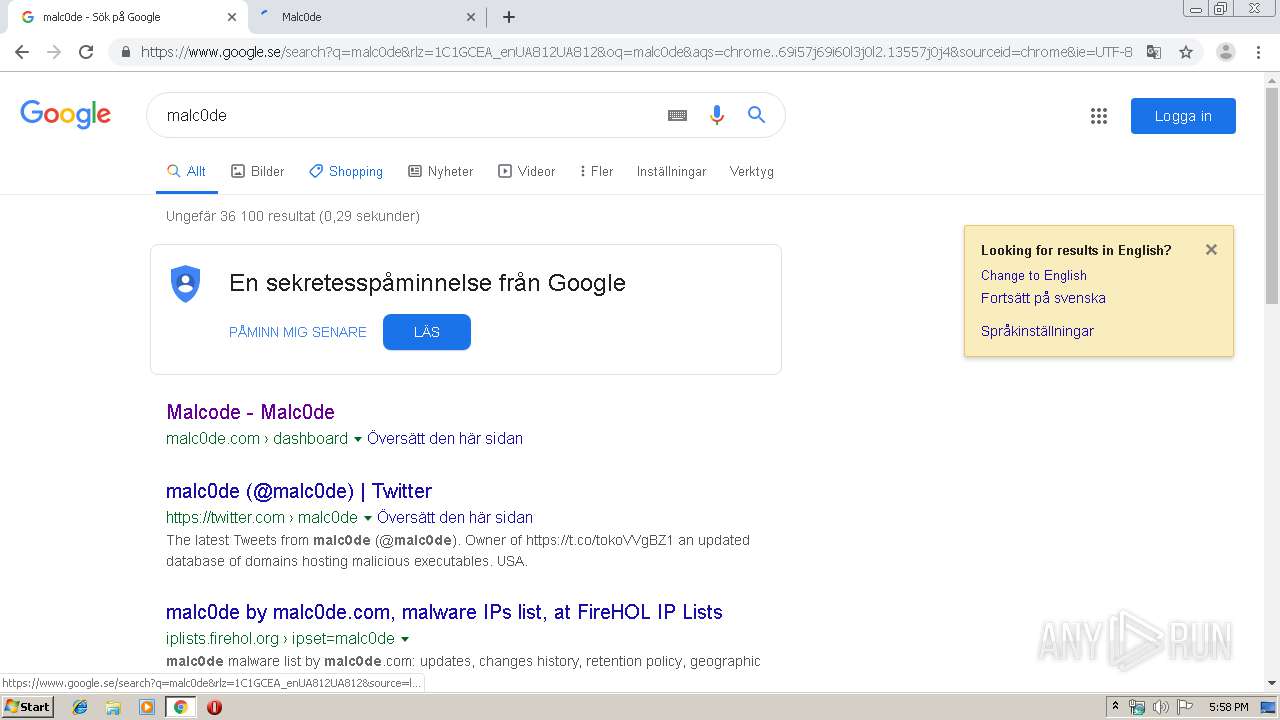This screenshot has width=1280, height=720.
Task: Click the 5:58 PM system clock
Action: [x=1228, y=707]
